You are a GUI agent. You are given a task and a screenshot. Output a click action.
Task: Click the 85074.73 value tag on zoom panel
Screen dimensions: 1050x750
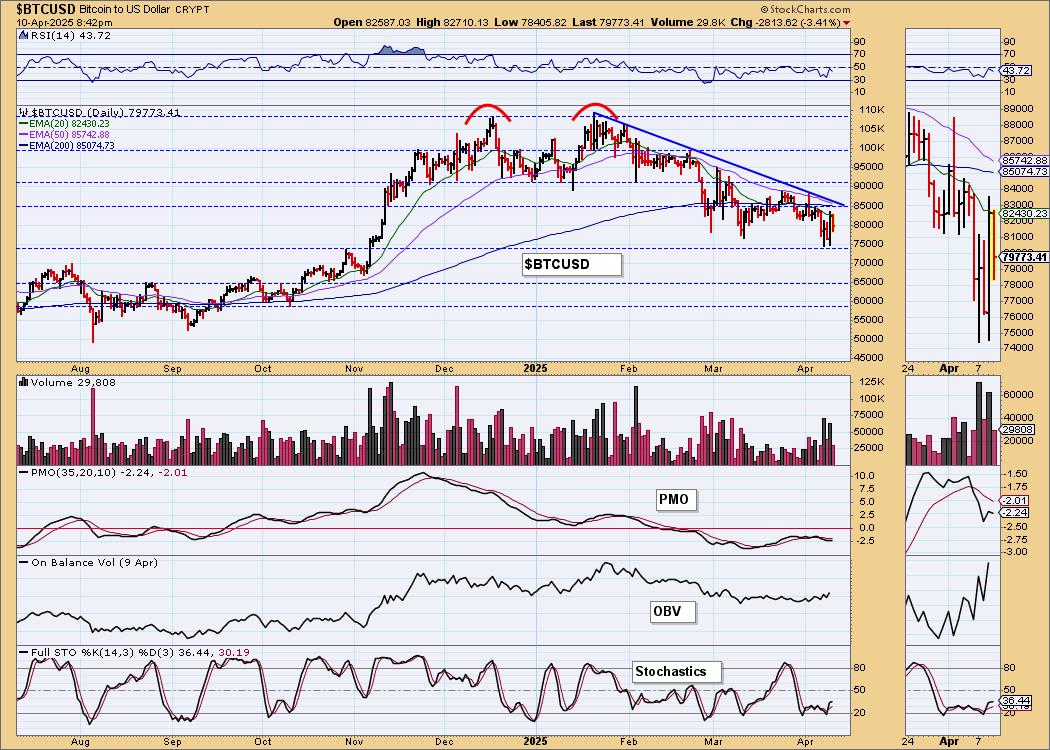1025,171
